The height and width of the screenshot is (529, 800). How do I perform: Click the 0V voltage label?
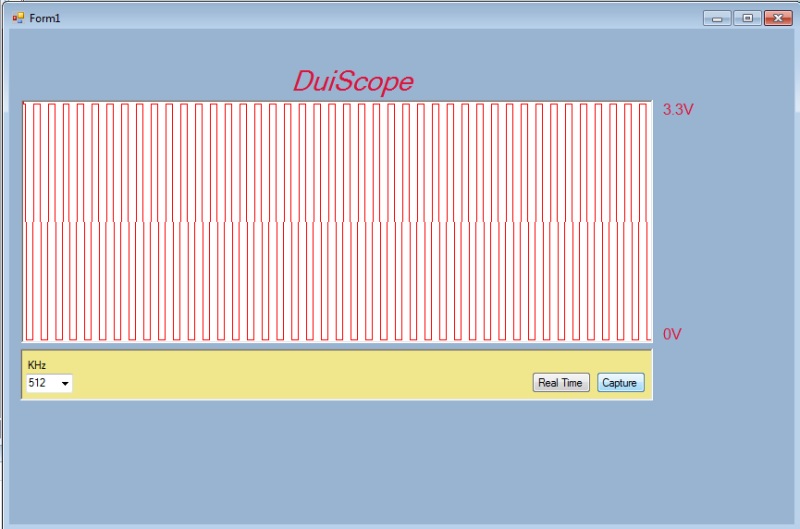coord(672,334)
